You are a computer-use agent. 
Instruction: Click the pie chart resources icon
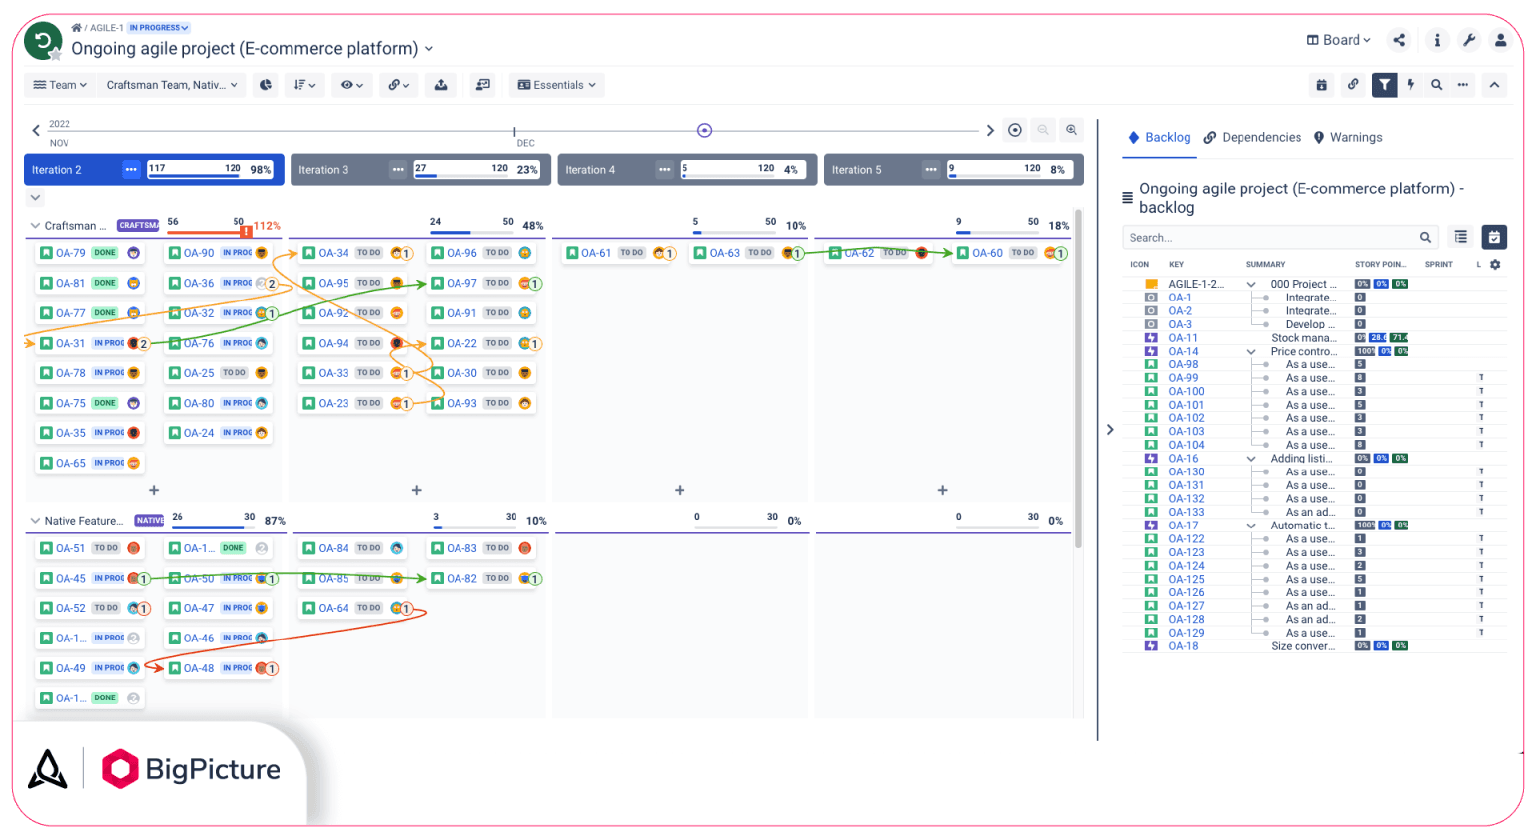click(x=266, y=85)
